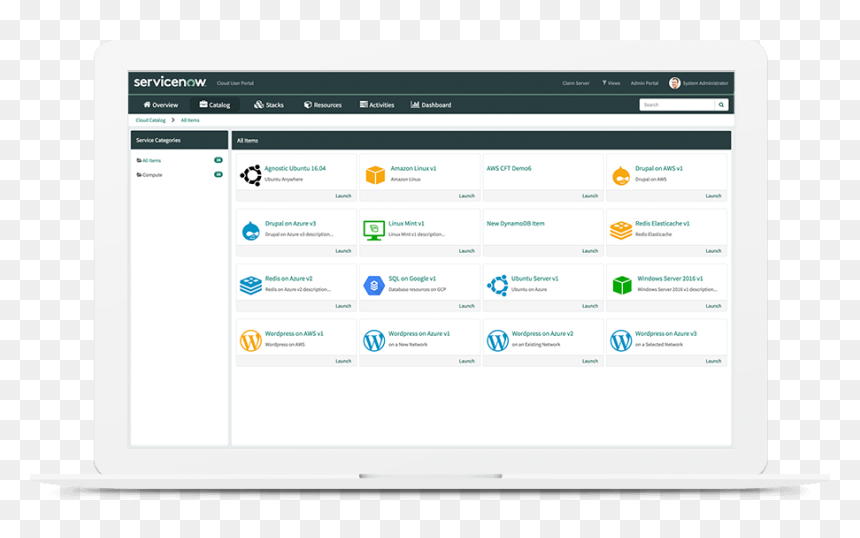Click the Ubuntu Server v1 icon
Screen dimensions: 860x538
coord(497,285)
